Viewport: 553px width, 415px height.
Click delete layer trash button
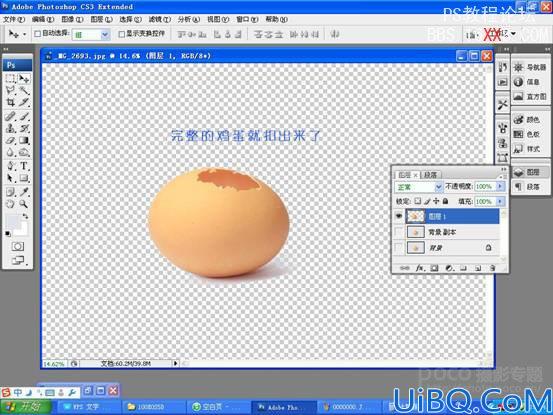(493, 268)
